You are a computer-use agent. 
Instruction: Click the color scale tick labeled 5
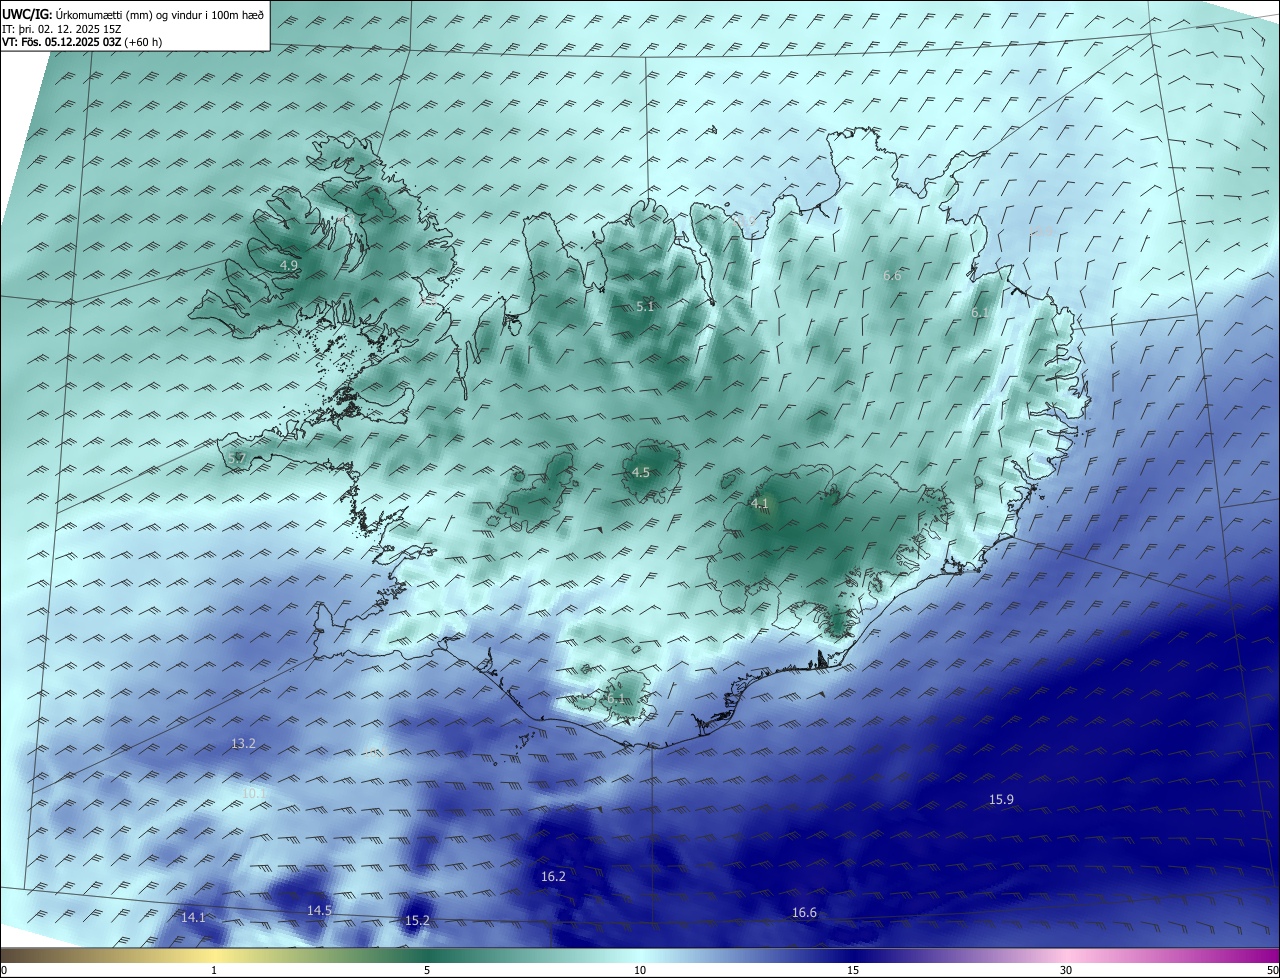(x=427, y=970)
